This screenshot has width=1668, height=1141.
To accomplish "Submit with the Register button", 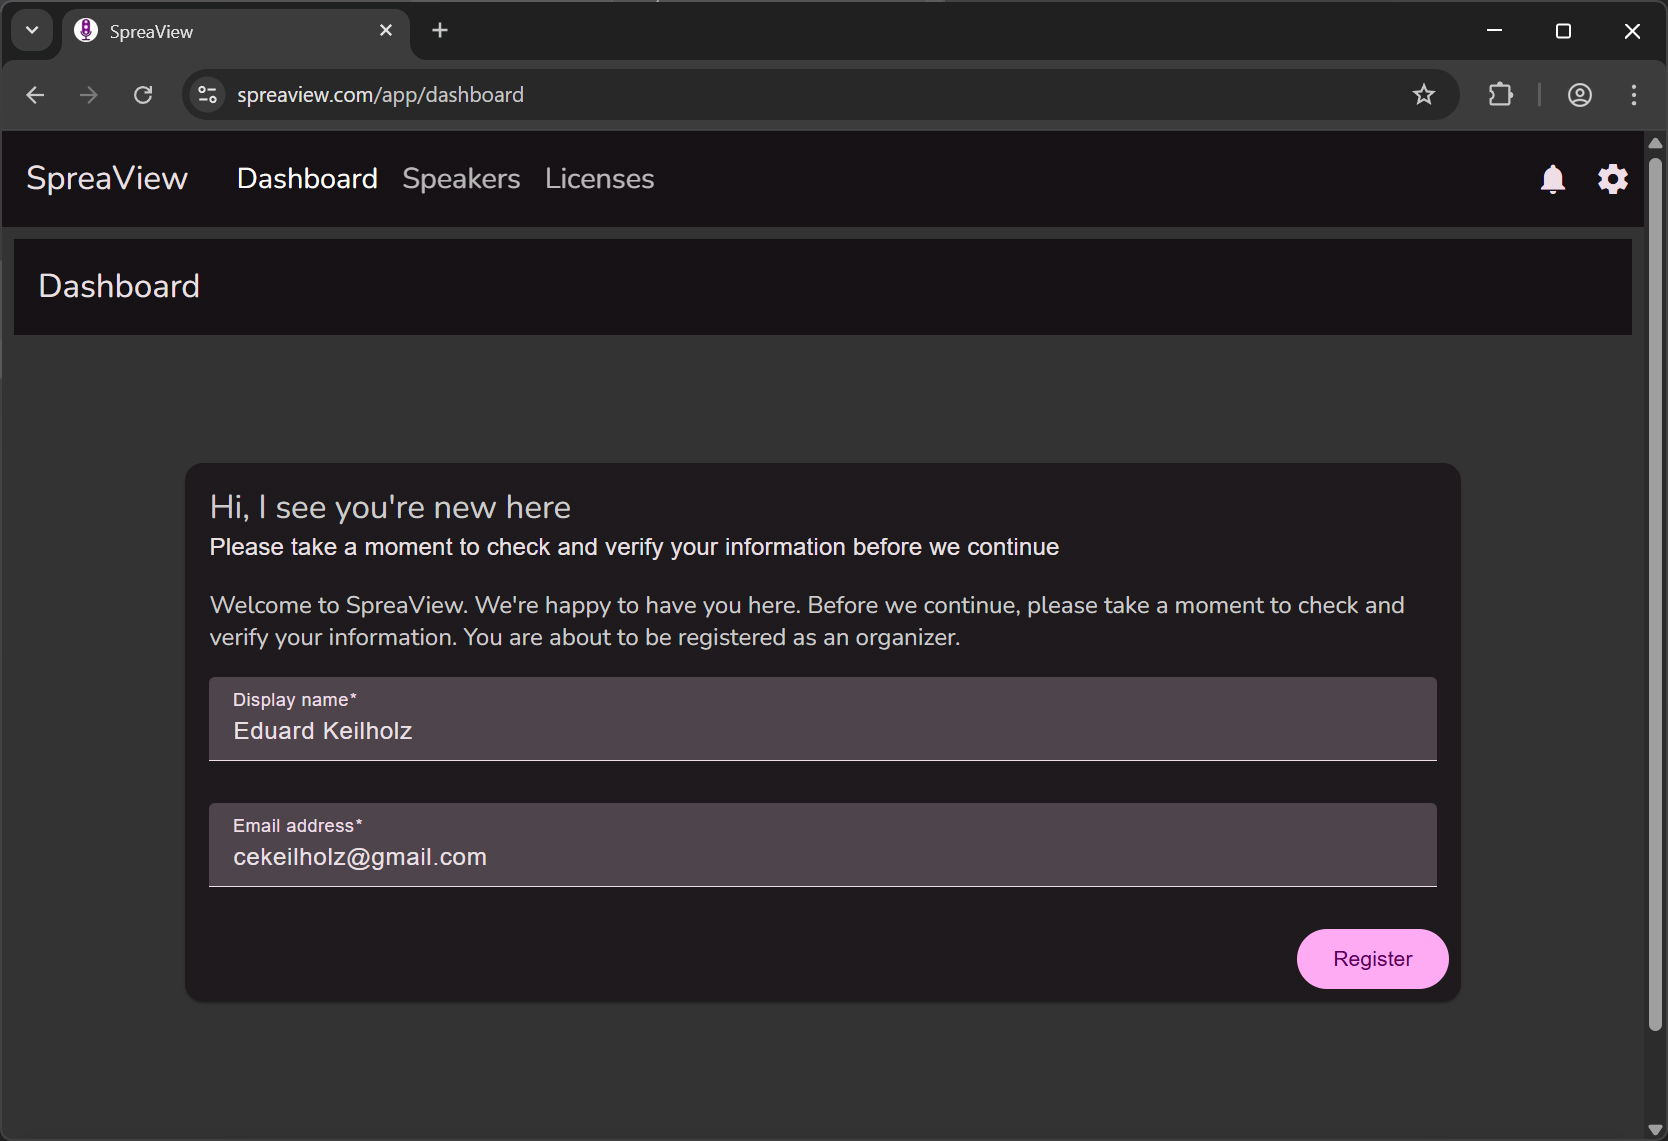I will point(1372,959).
